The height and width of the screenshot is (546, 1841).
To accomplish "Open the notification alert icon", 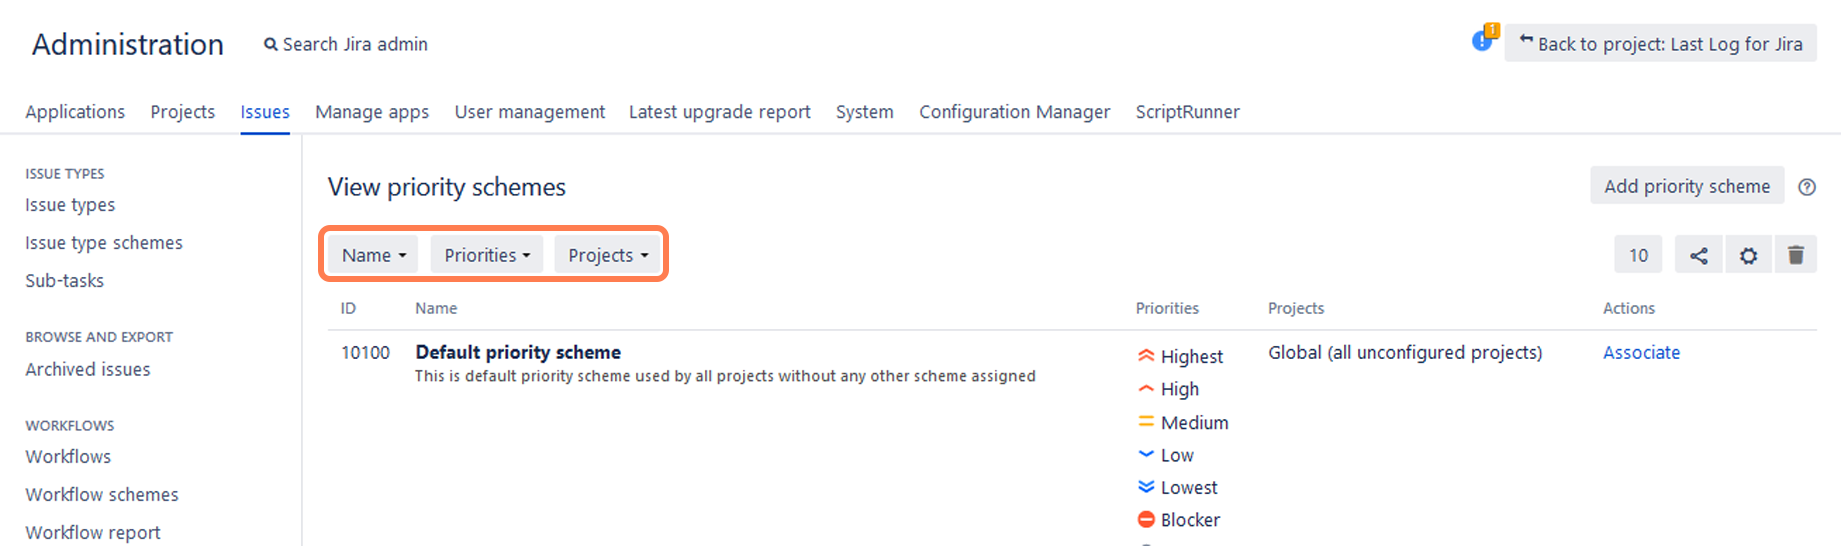I will (x=1483, y=40).
